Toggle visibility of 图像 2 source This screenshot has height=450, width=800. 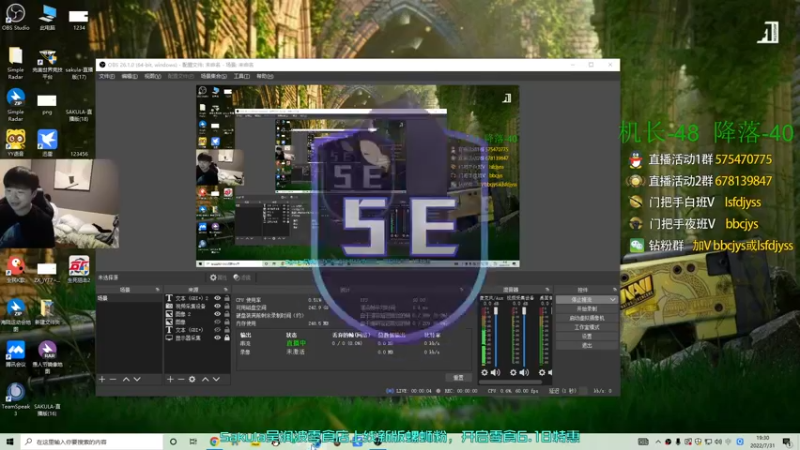coord(217,314)
